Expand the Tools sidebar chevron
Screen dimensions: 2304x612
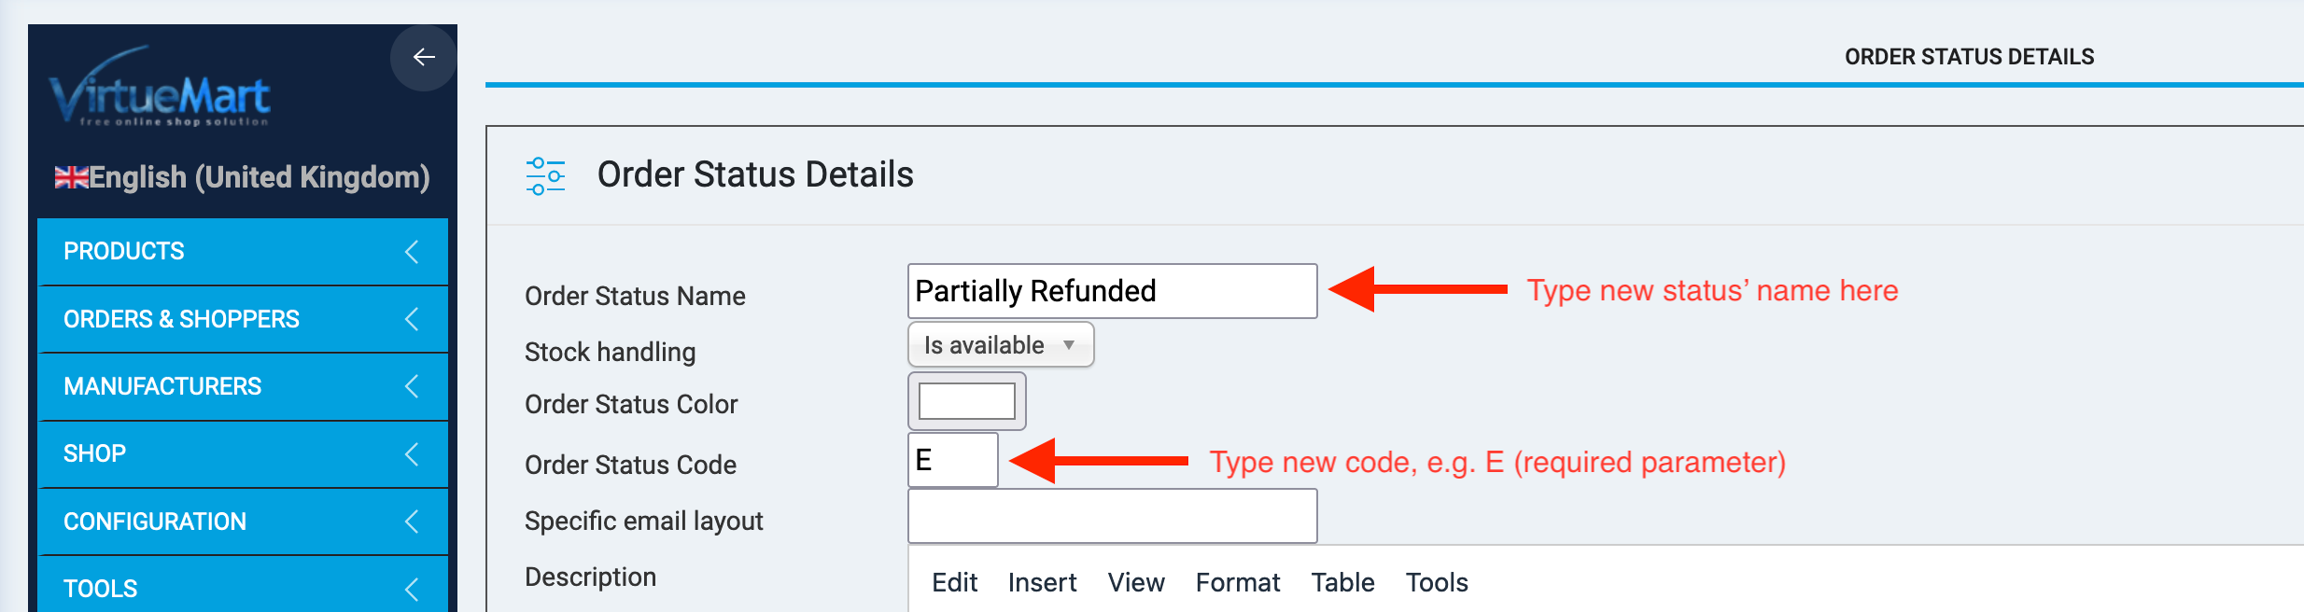click(x=412, y=589)
